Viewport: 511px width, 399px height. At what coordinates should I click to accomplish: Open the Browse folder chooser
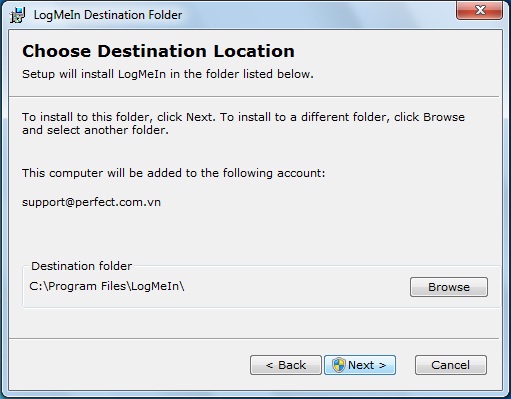(x=449, y=287)
